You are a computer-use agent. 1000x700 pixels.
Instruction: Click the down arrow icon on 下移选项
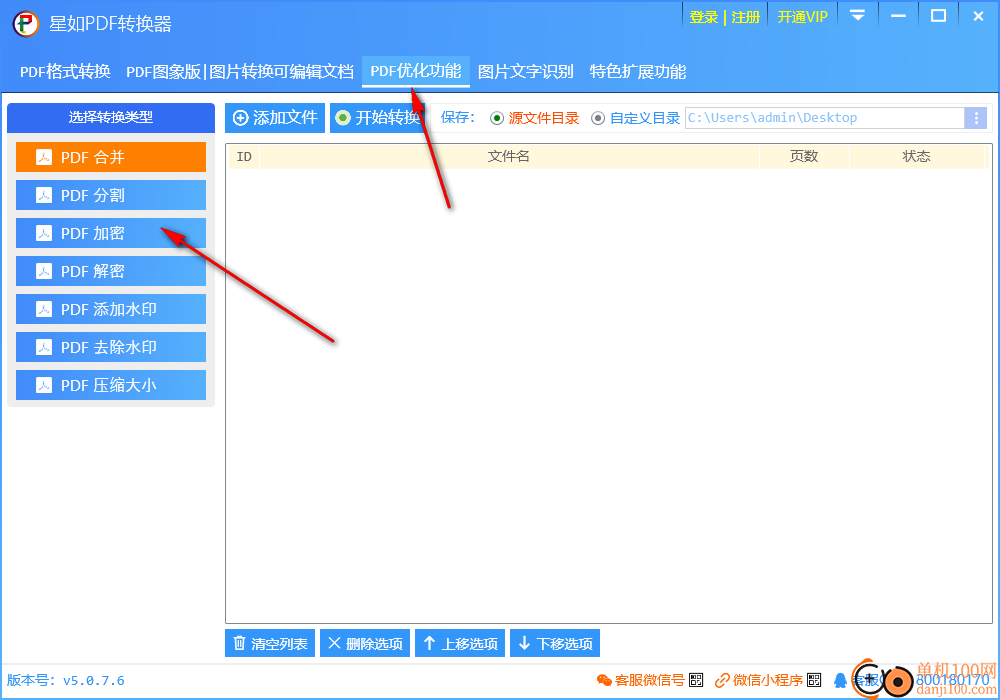coord(524,643)
